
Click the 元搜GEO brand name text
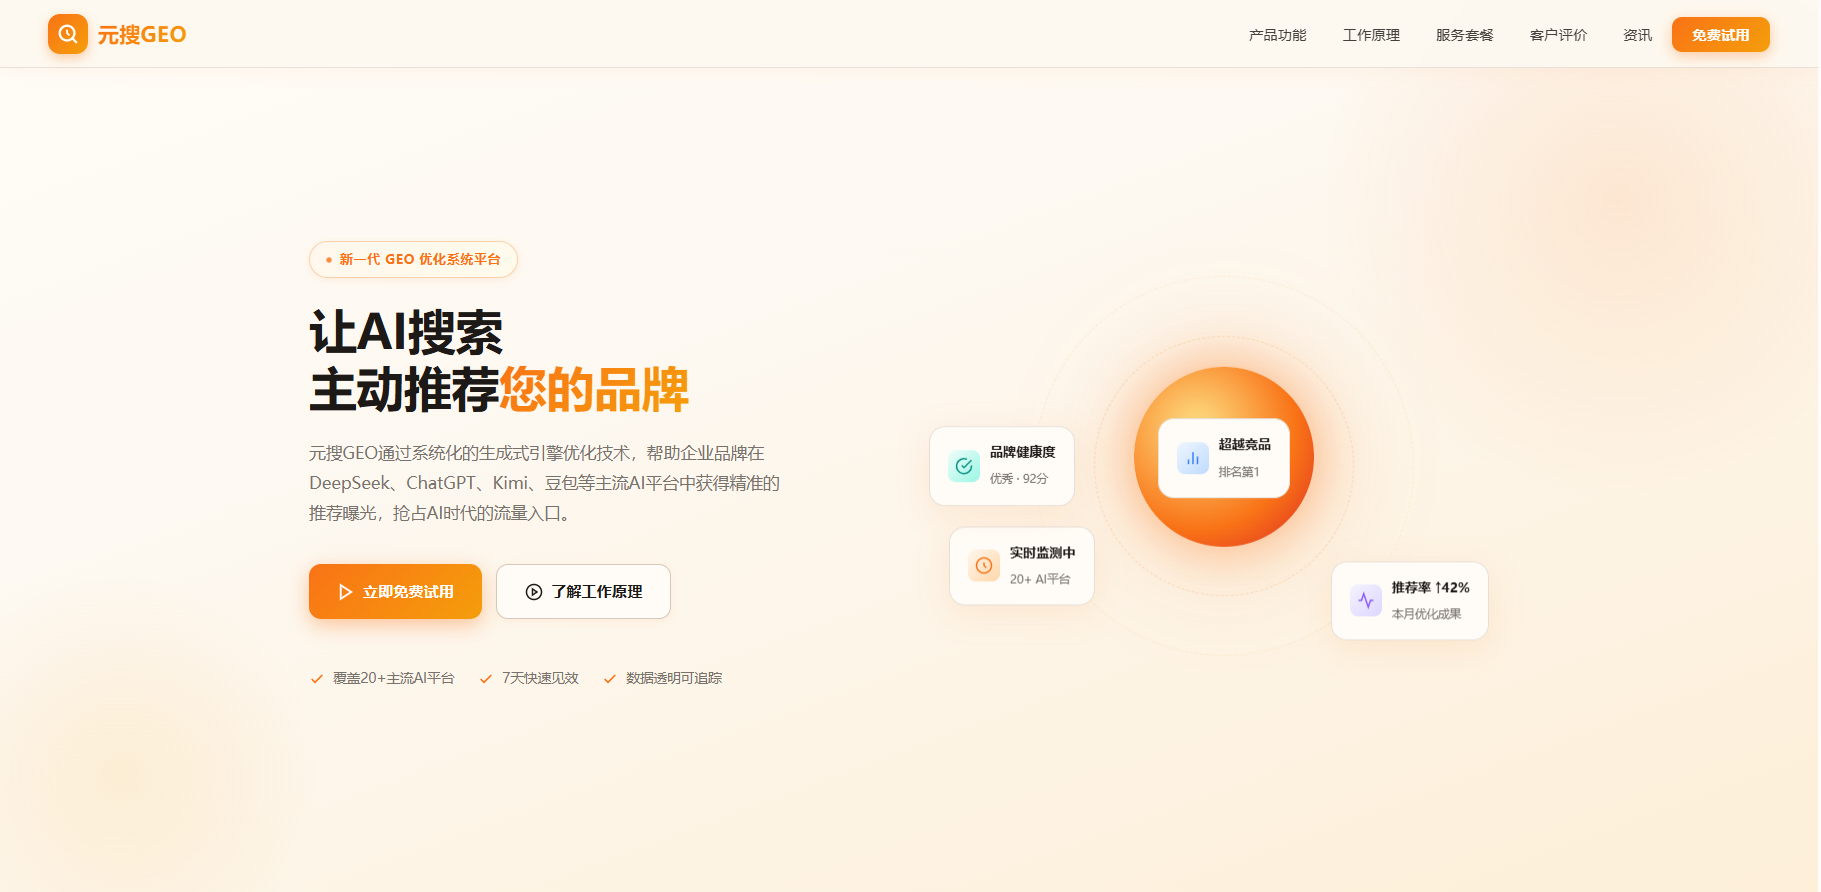(142, 35)
